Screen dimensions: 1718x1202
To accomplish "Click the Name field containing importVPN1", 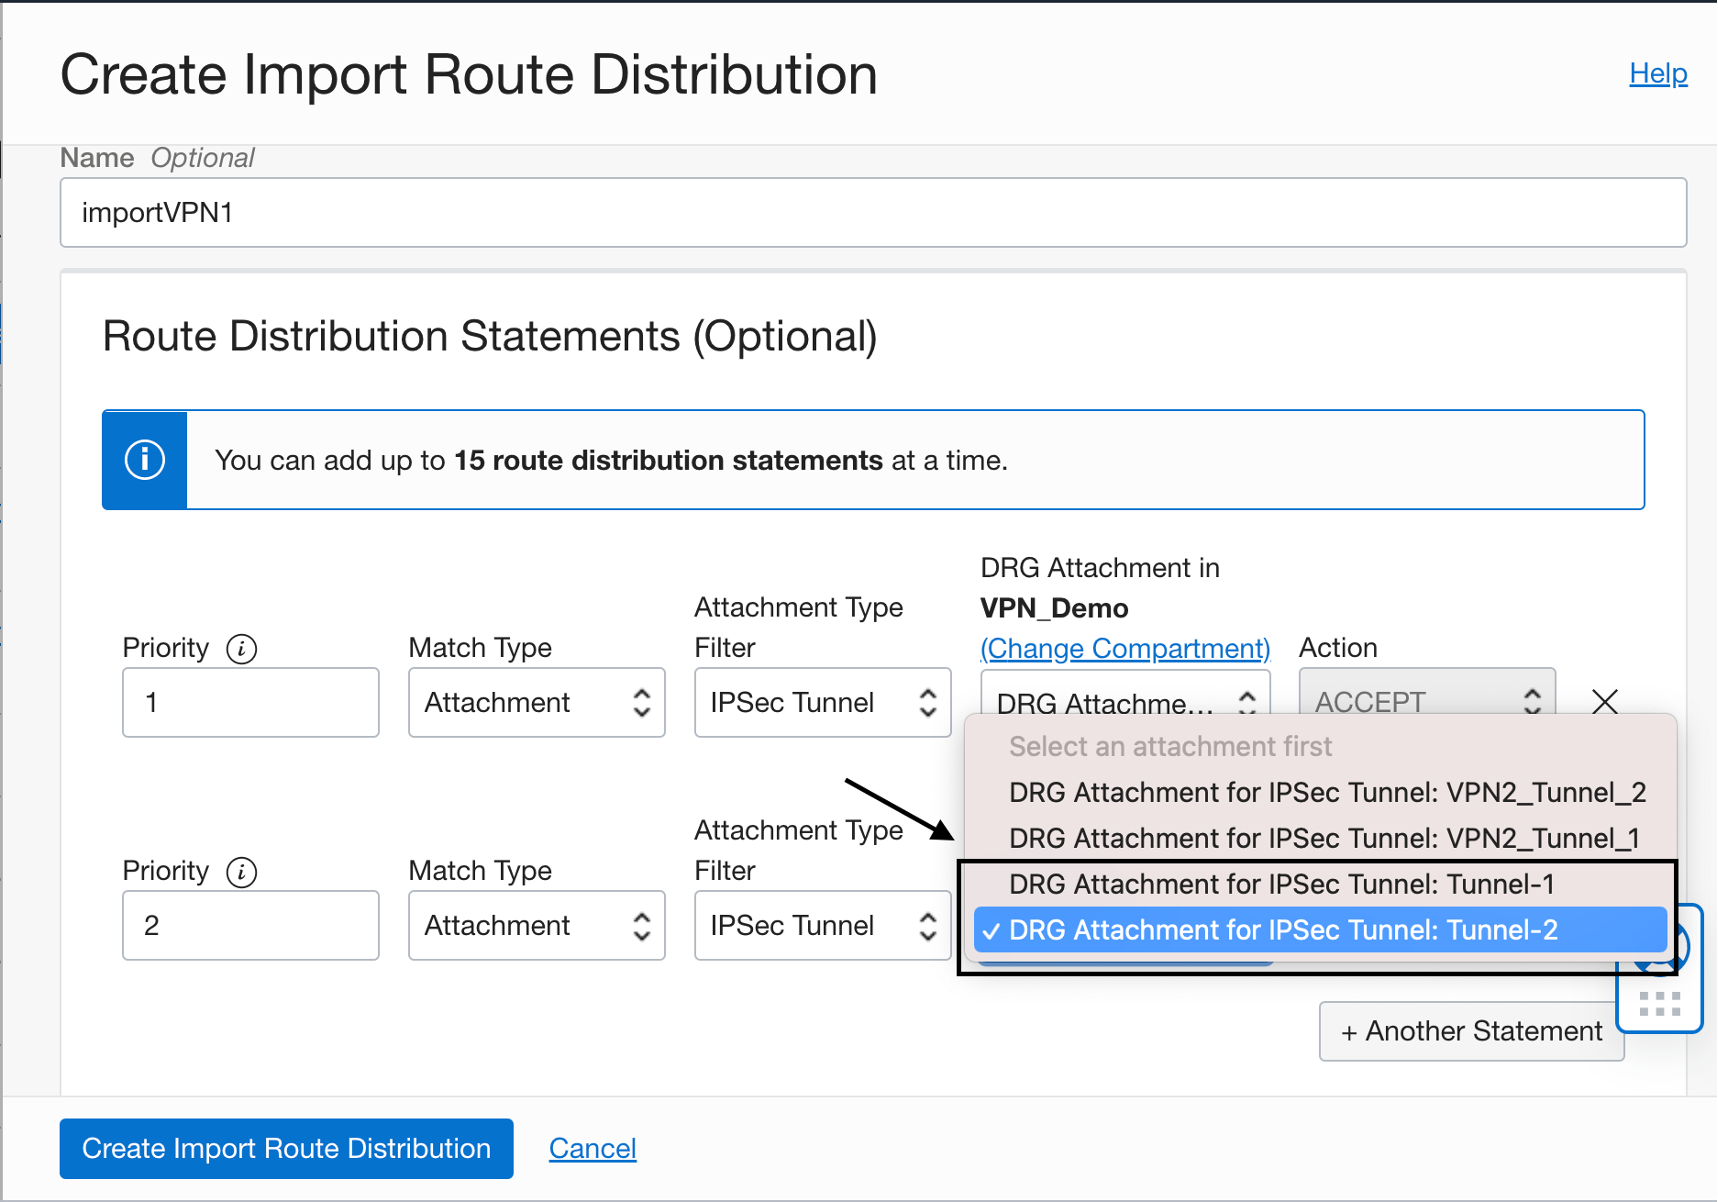I will (x=872, y=213).
